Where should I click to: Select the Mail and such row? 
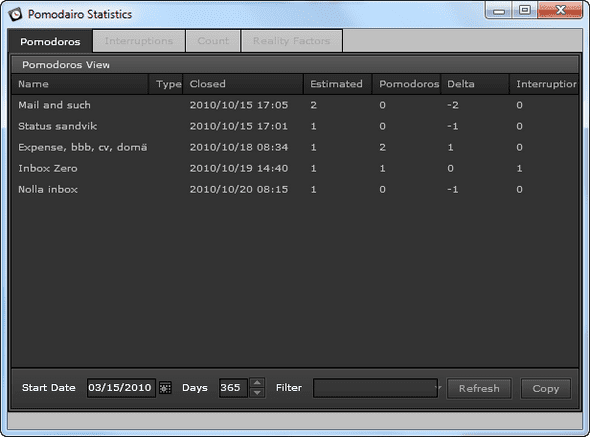(x=295, y=105)
